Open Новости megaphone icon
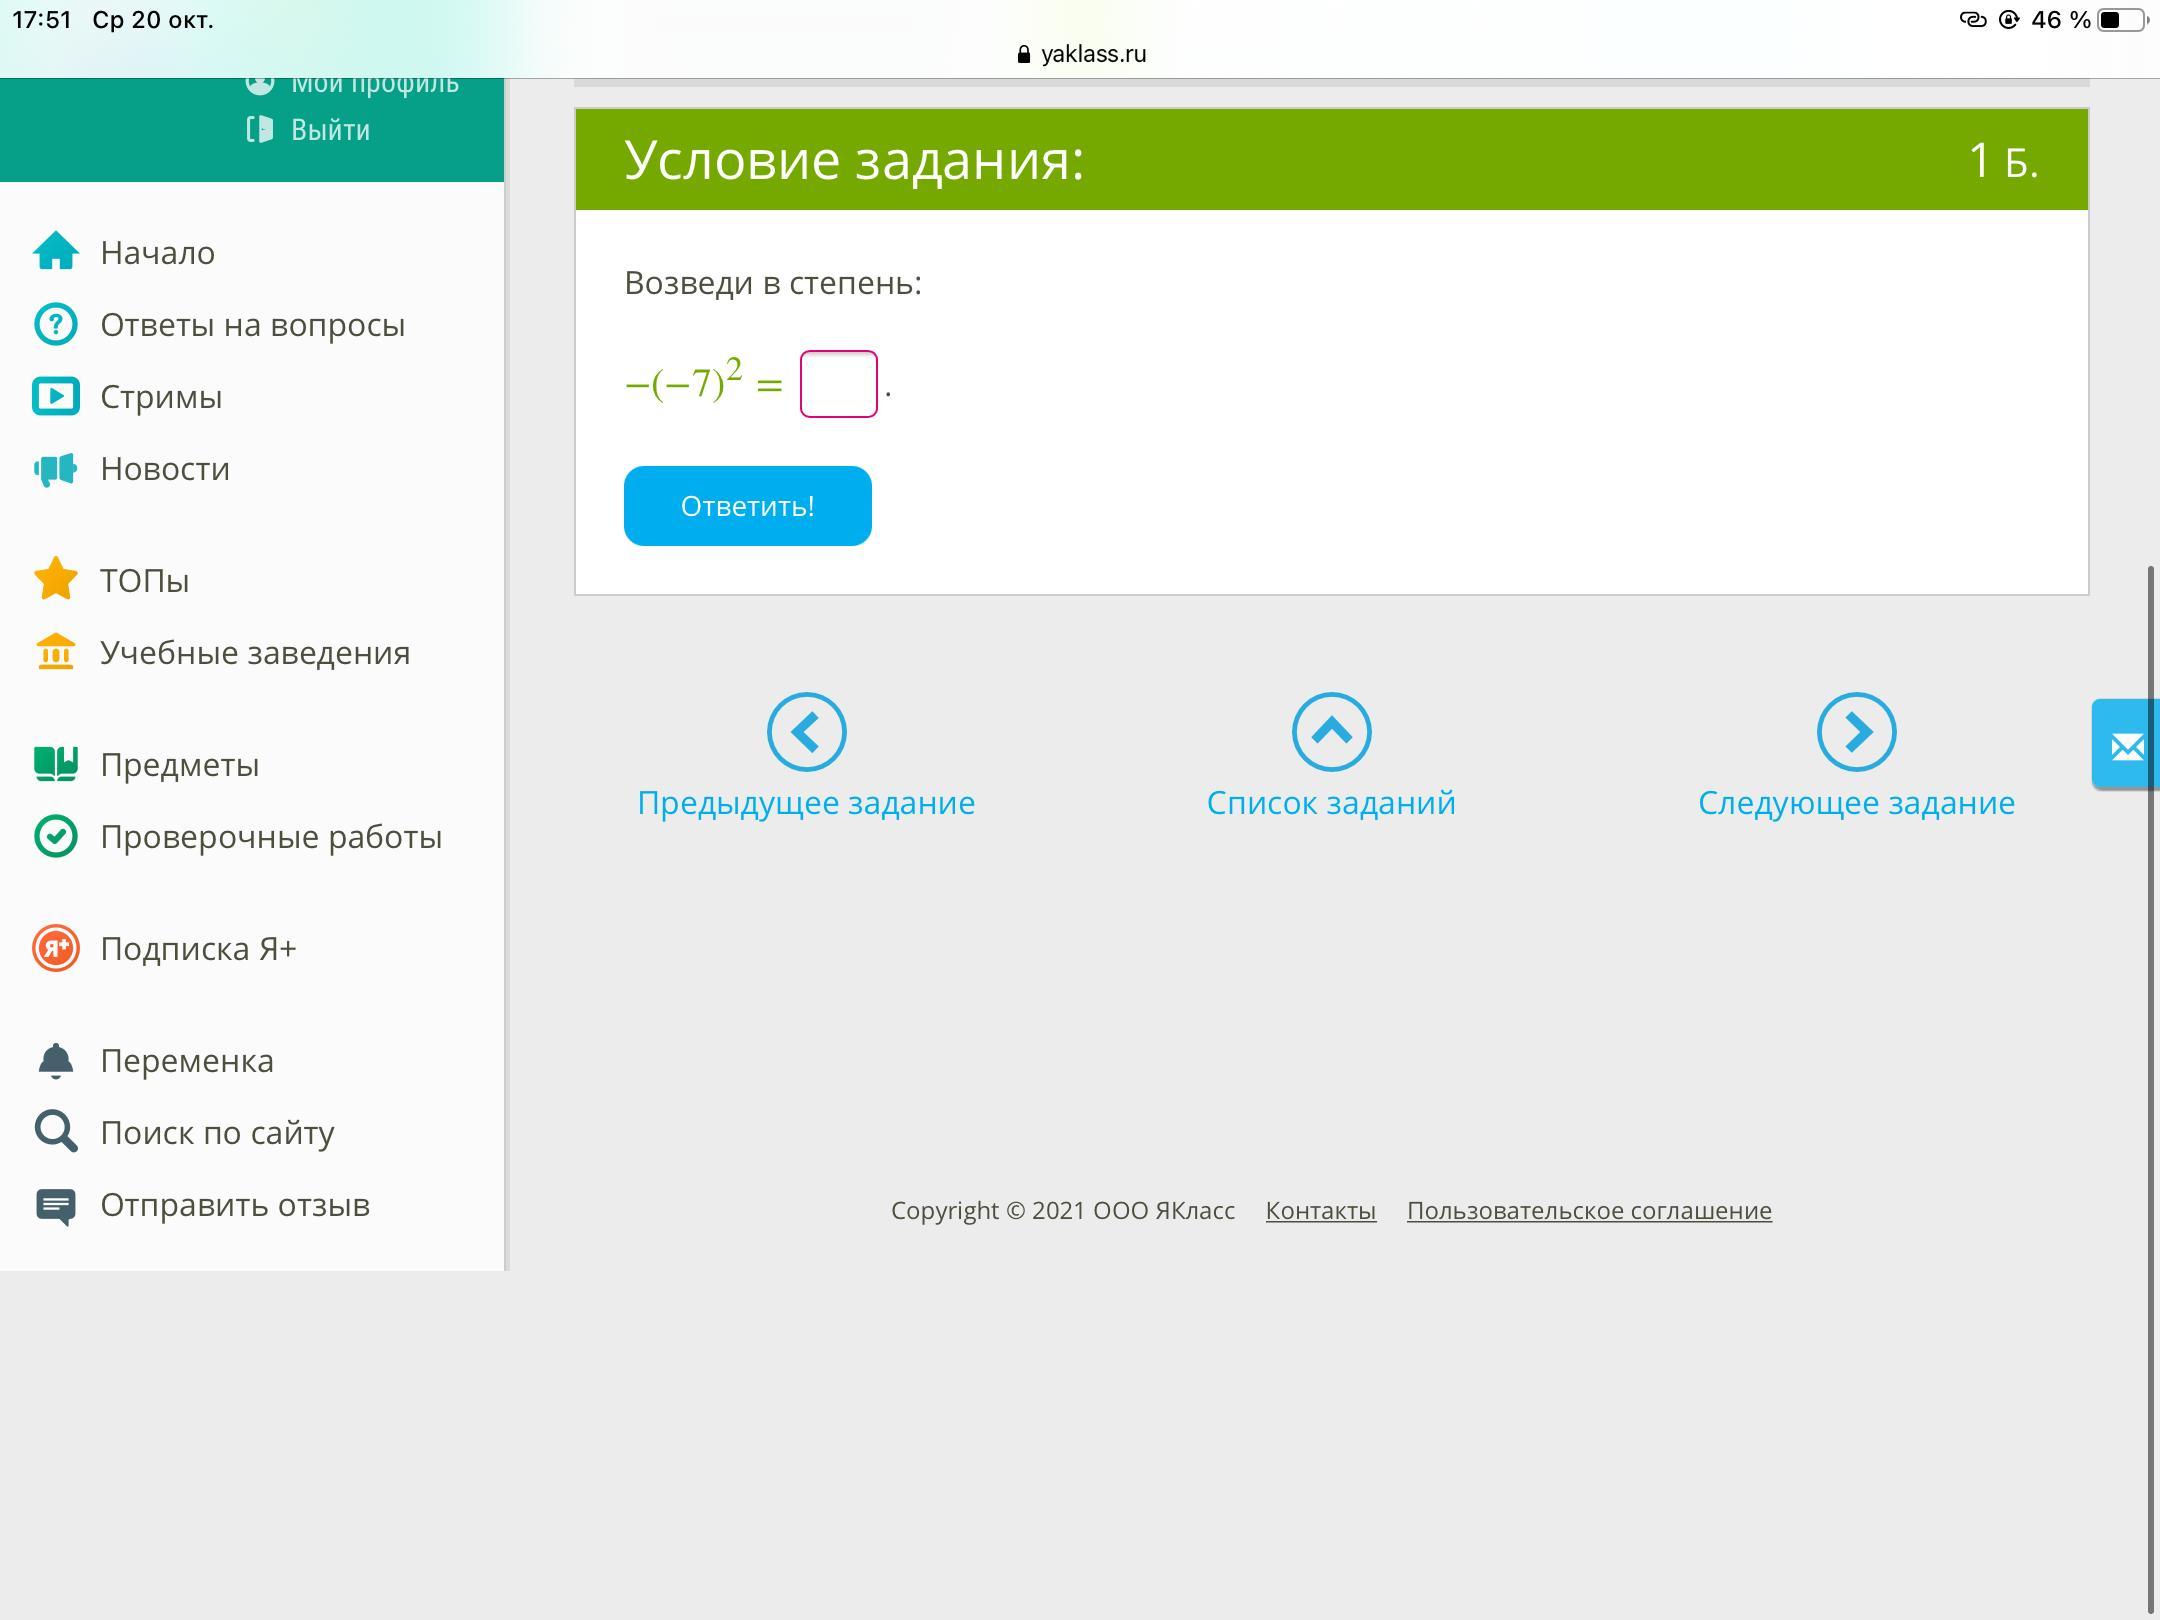 (x=56, y=469)
